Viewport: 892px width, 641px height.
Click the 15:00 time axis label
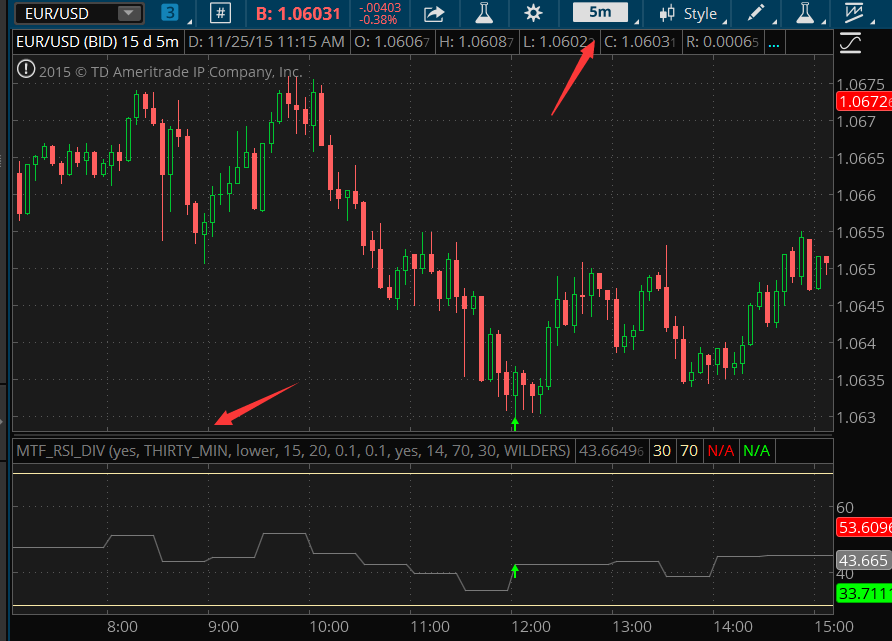pos(834,627)
